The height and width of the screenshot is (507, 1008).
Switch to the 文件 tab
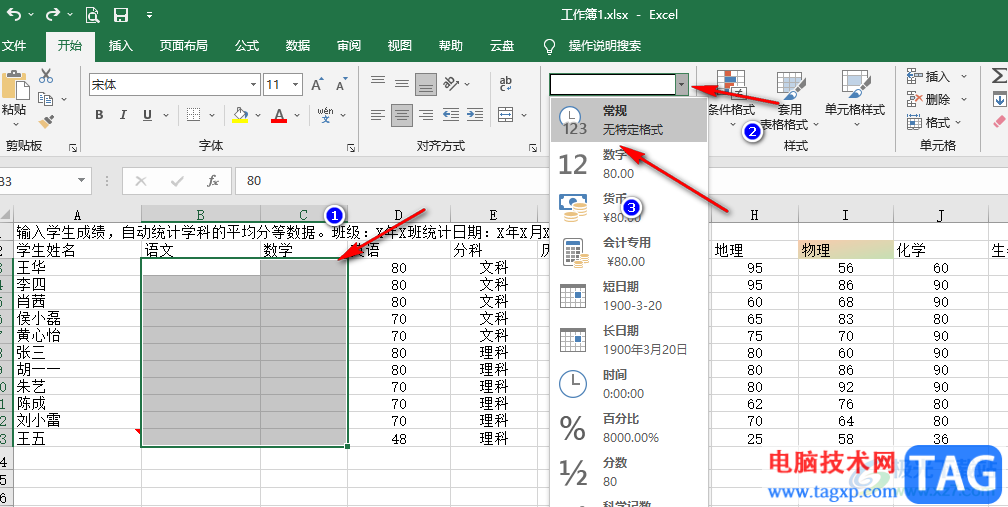(14, 46)
